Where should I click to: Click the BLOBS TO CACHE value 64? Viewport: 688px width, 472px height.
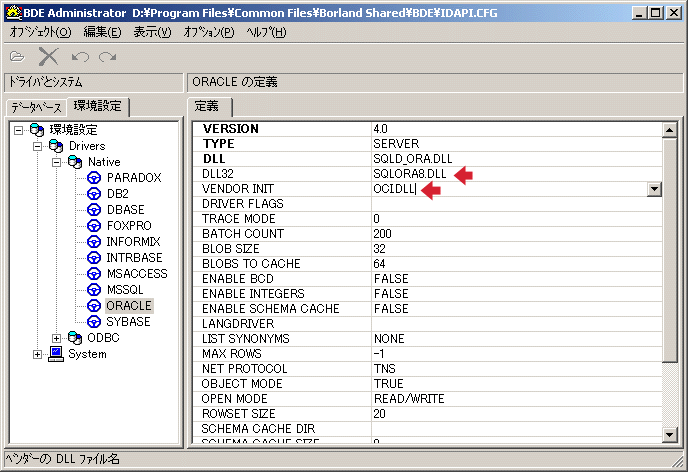point(380,264)
